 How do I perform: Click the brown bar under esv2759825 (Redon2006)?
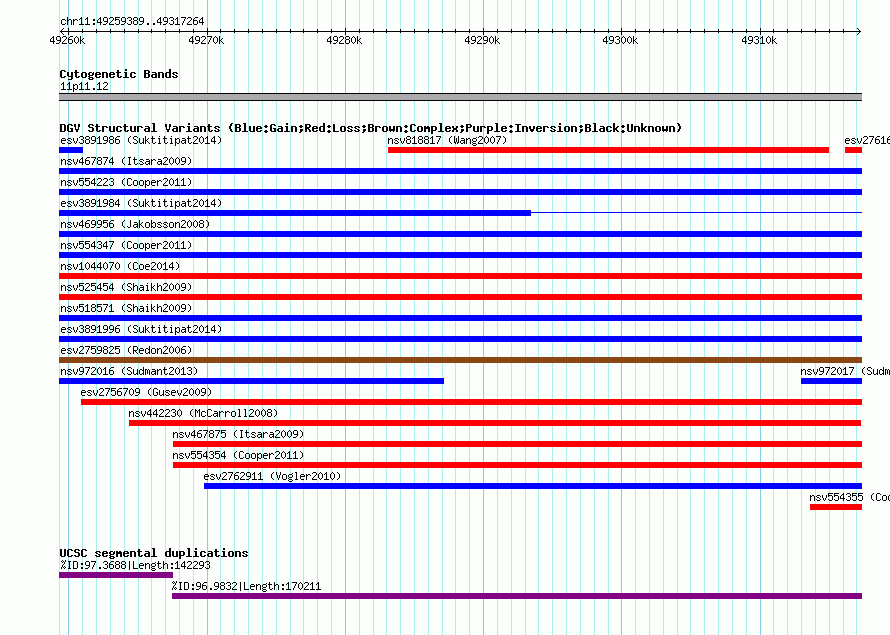pyautogui.click(x=460, y=360)
